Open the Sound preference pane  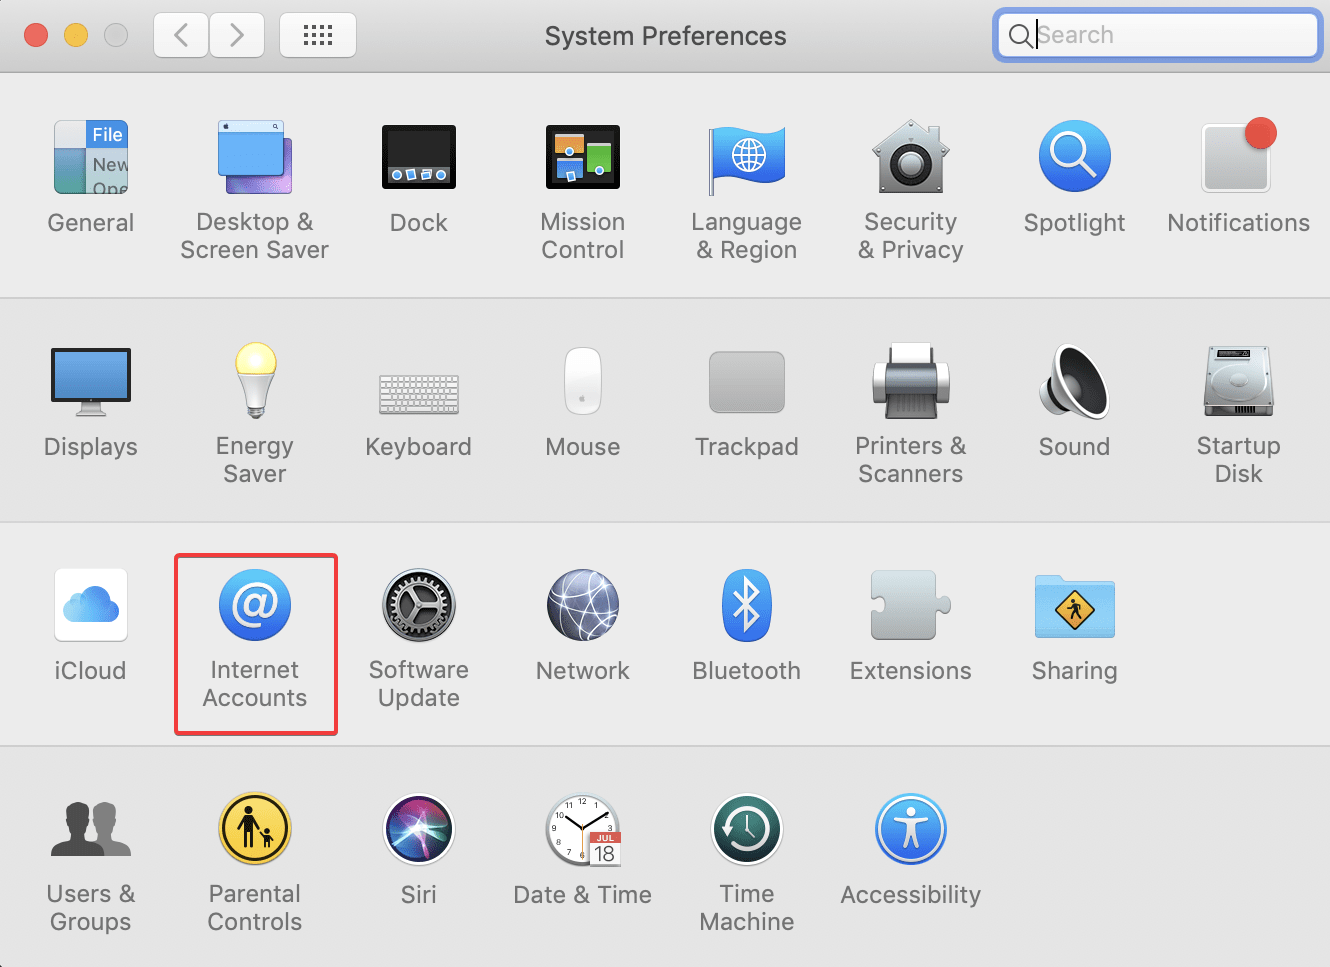(1074, 402)
